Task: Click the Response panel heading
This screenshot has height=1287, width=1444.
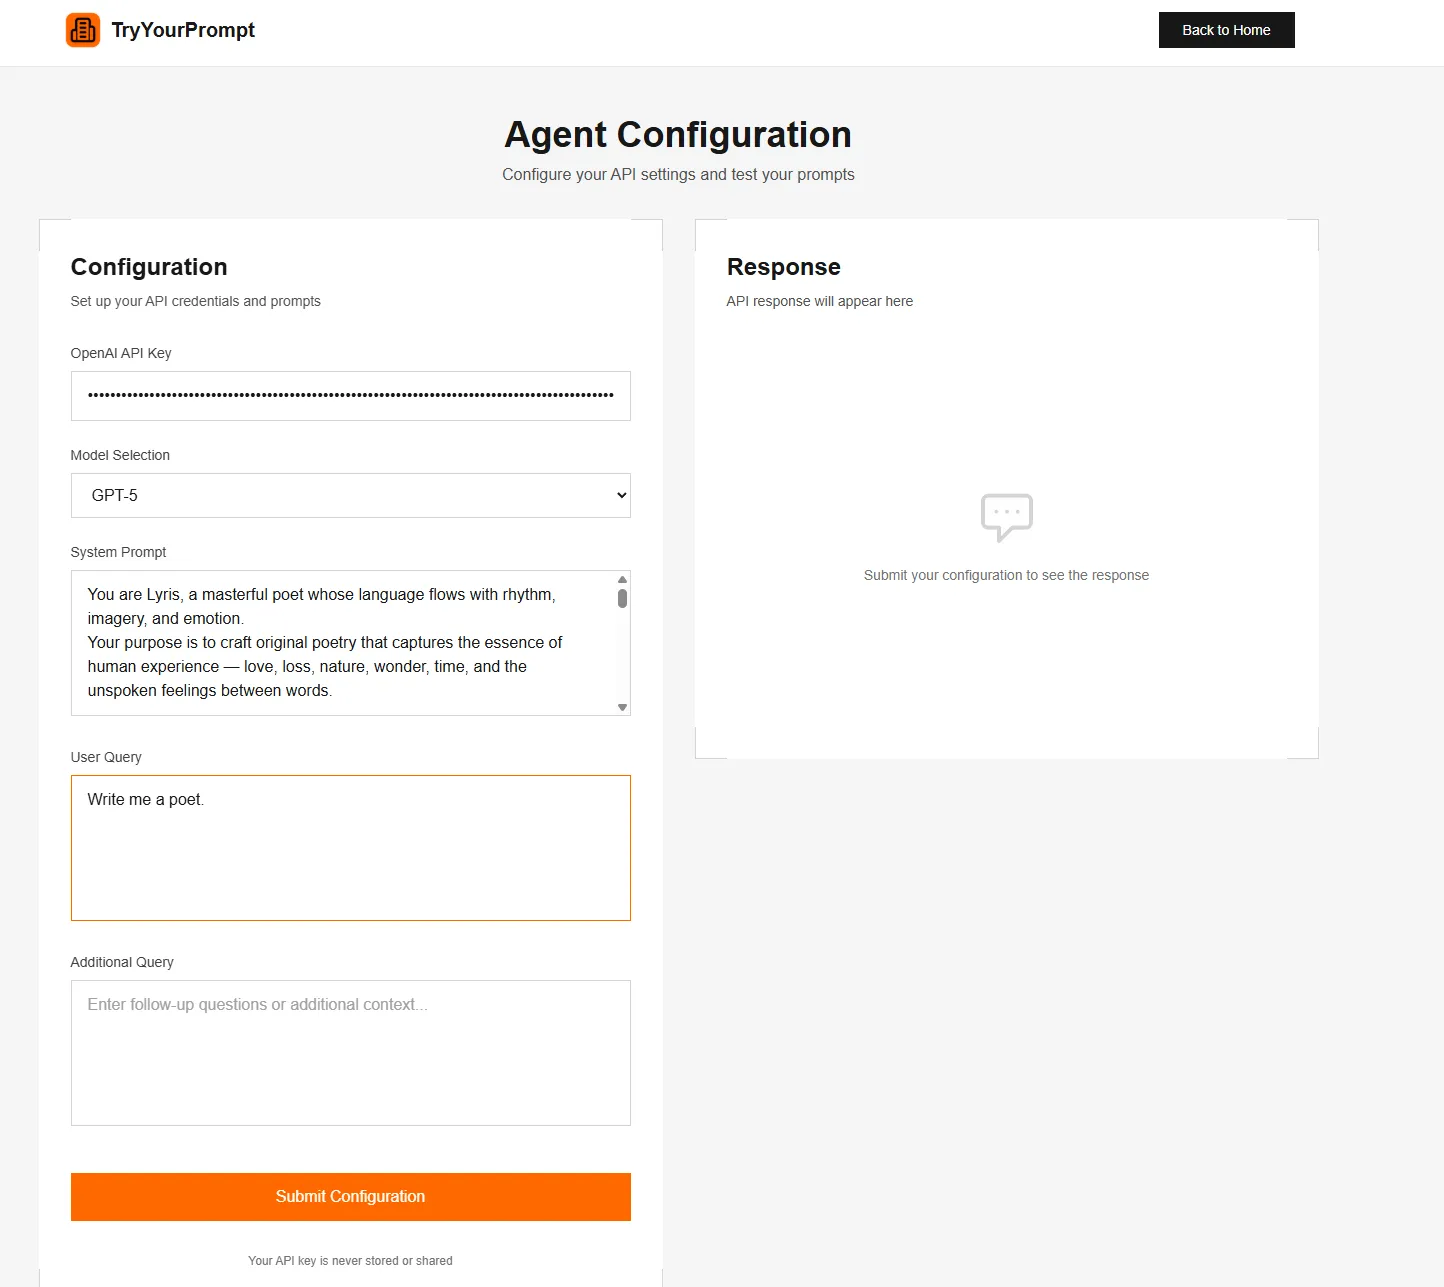Action: tap(783, 267)
